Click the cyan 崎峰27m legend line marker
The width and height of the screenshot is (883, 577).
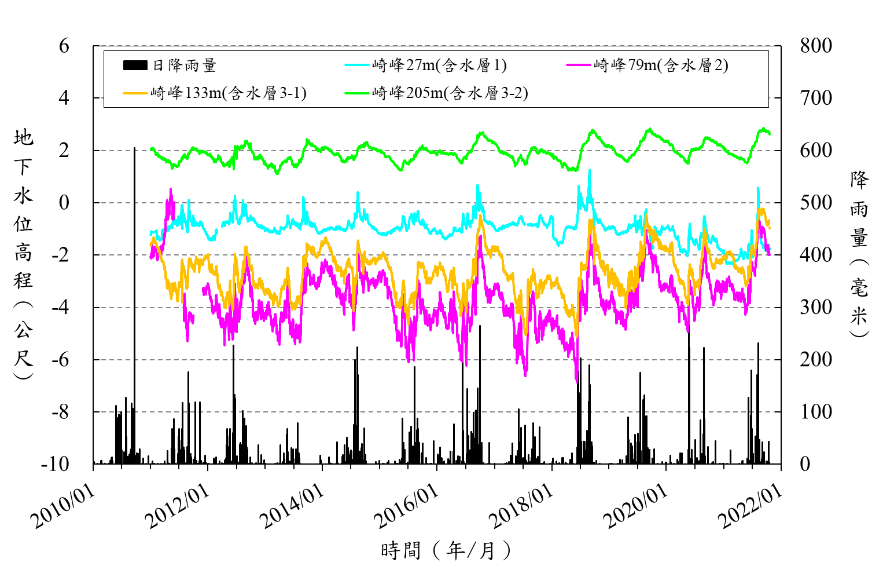[357, 66]
